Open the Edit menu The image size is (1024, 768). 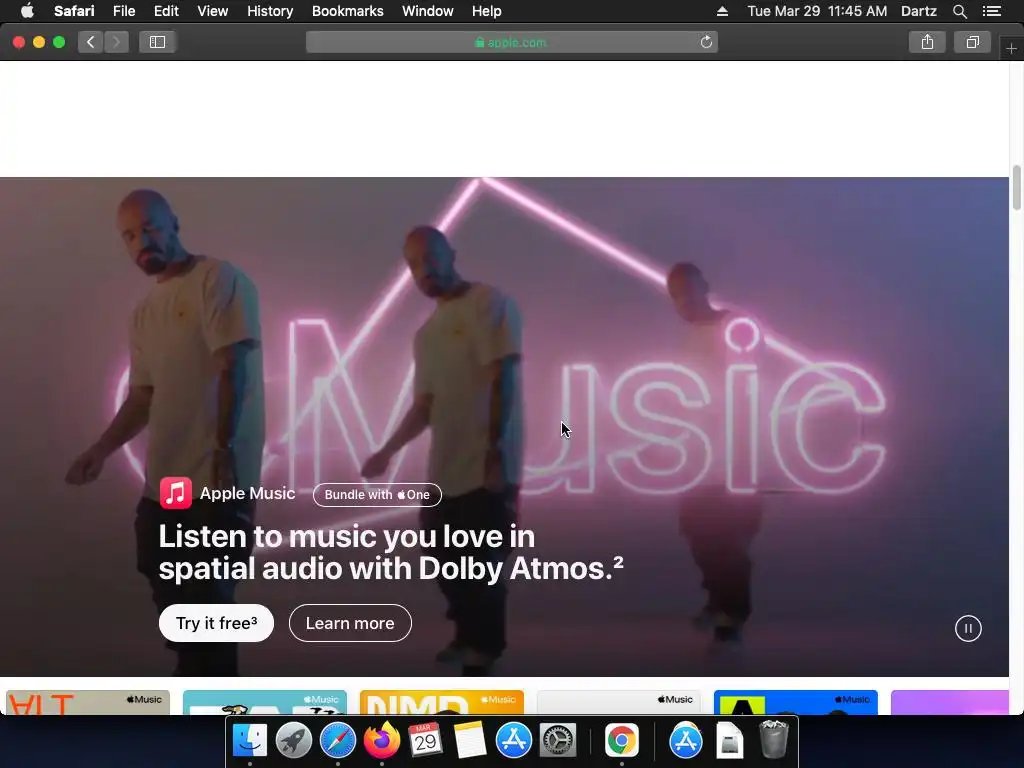[x=166, y=11]
